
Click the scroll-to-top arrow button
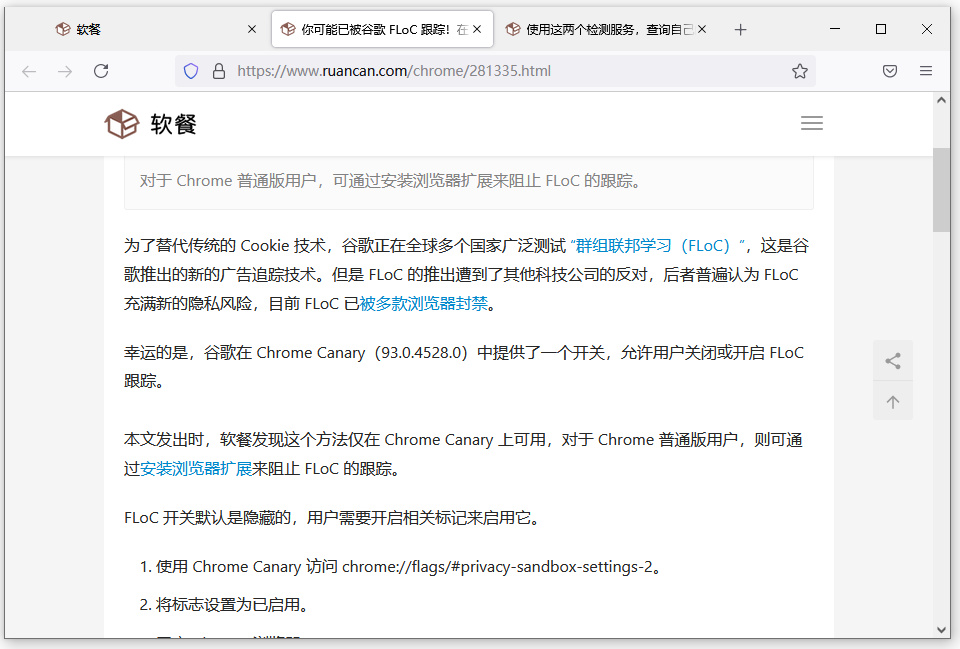tap(893, 401)
